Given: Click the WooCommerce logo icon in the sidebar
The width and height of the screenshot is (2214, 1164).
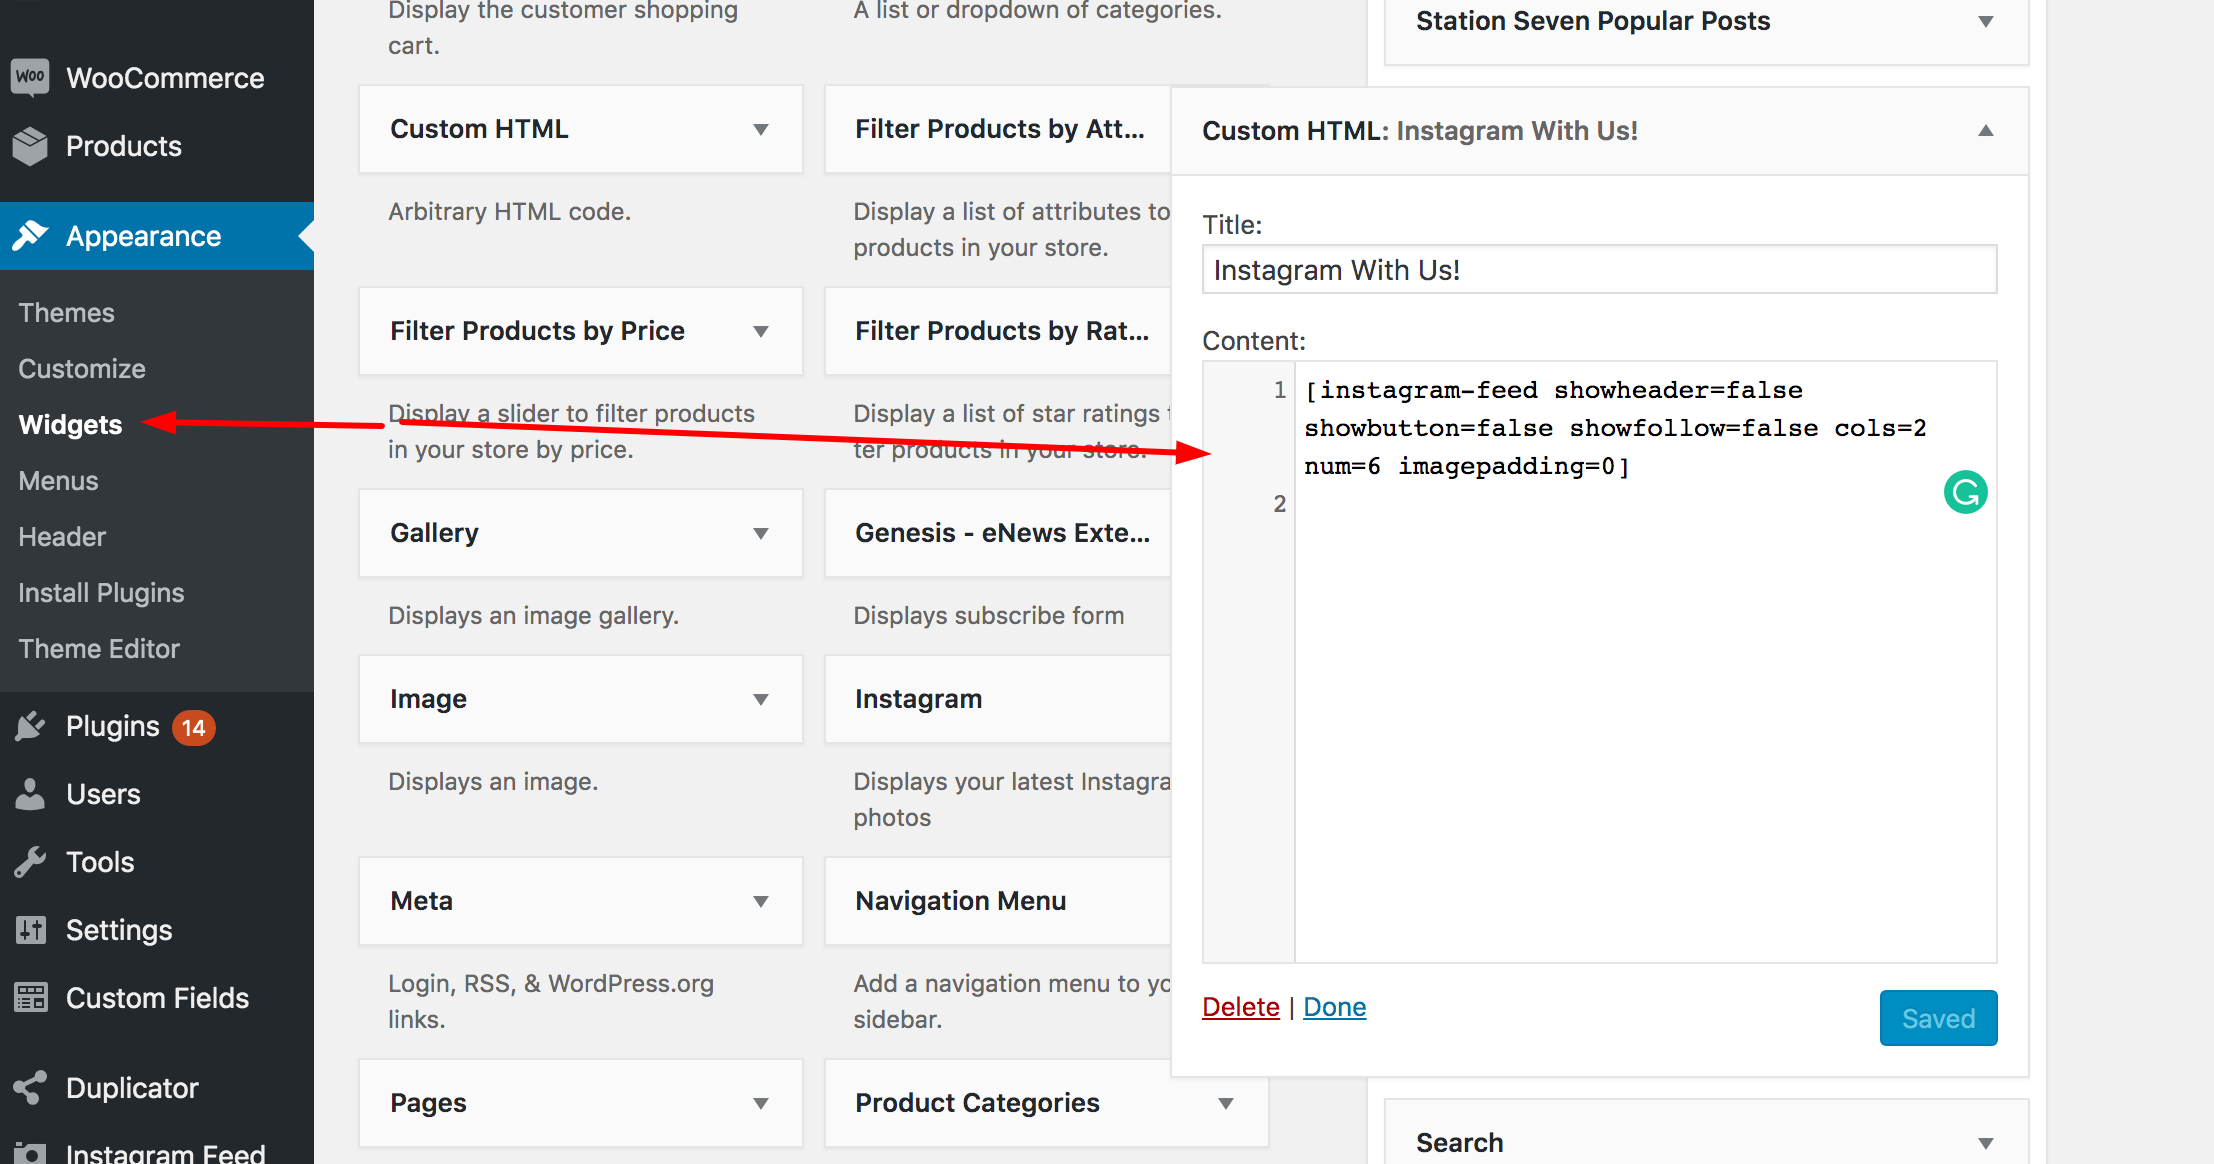Looking at the screenshot, I should [x=30, y=77].
